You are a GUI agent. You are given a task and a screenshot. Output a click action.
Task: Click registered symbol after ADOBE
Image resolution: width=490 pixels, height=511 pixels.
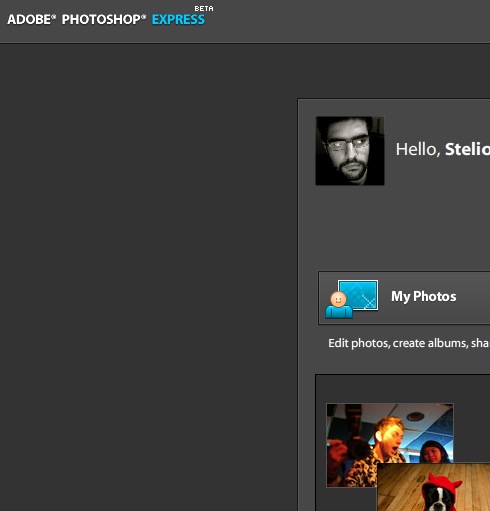coord(54,16)
